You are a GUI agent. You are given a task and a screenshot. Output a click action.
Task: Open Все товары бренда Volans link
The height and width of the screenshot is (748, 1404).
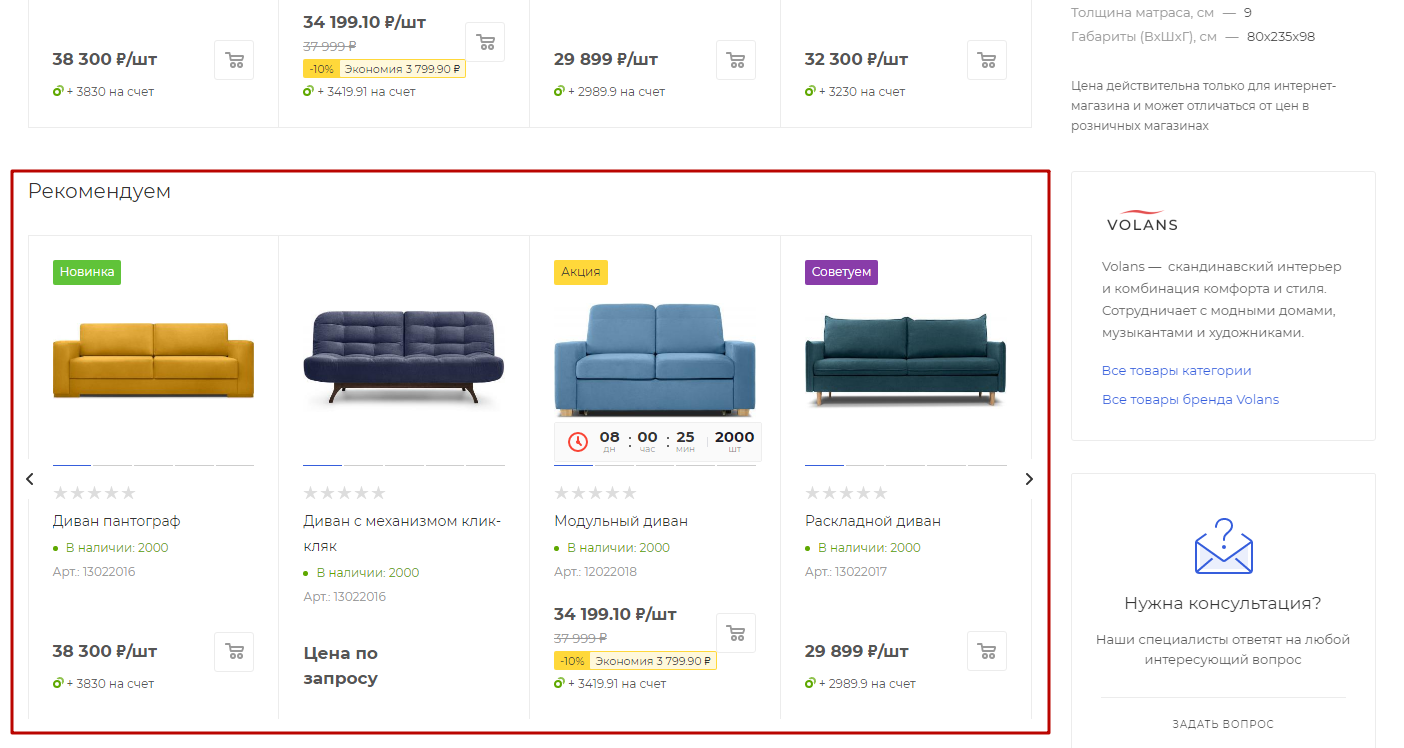coord(1190,399)
